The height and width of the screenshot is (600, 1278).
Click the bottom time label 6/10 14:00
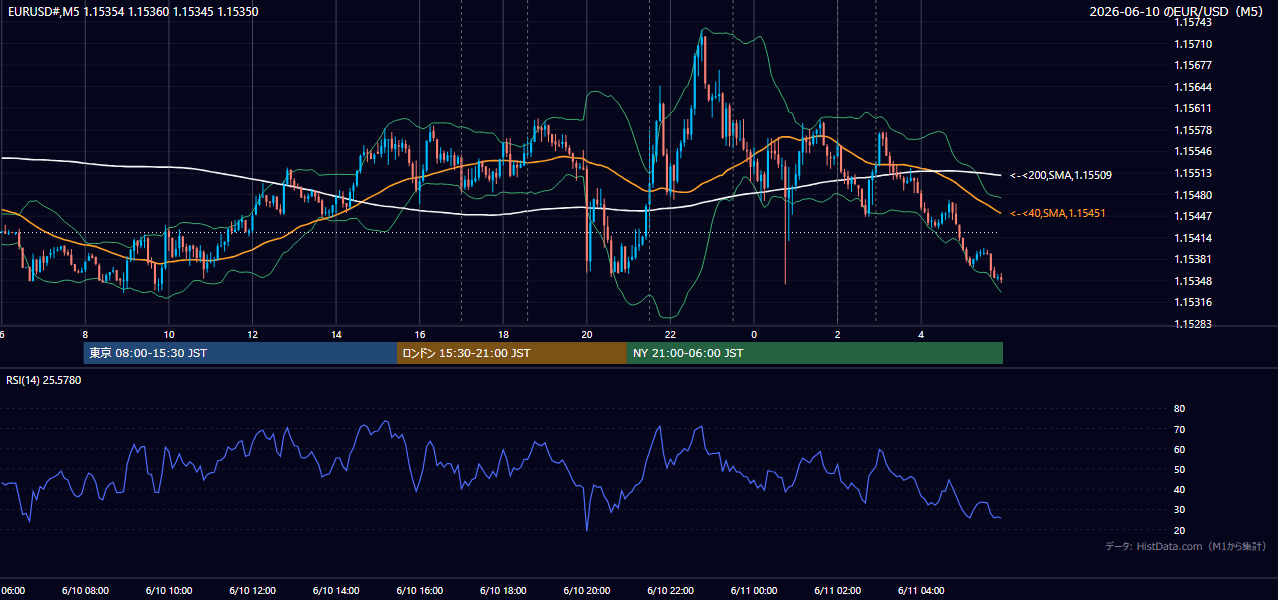(336, 591)
